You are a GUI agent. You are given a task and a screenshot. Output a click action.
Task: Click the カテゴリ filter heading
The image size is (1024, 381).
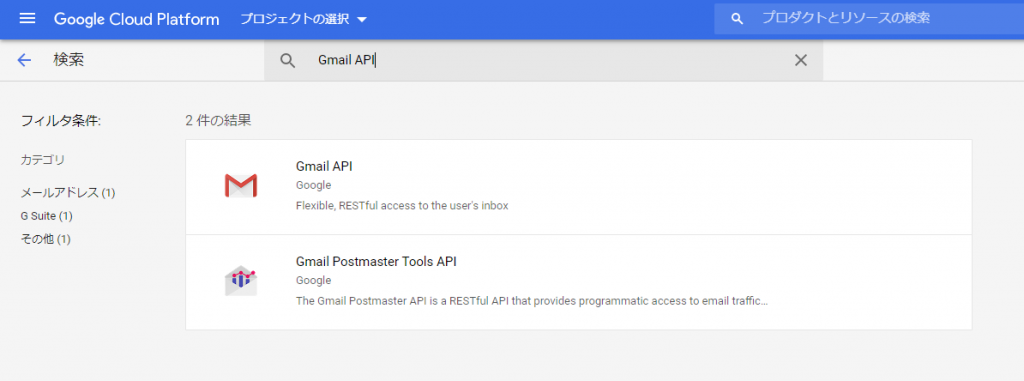pos(43,159)
